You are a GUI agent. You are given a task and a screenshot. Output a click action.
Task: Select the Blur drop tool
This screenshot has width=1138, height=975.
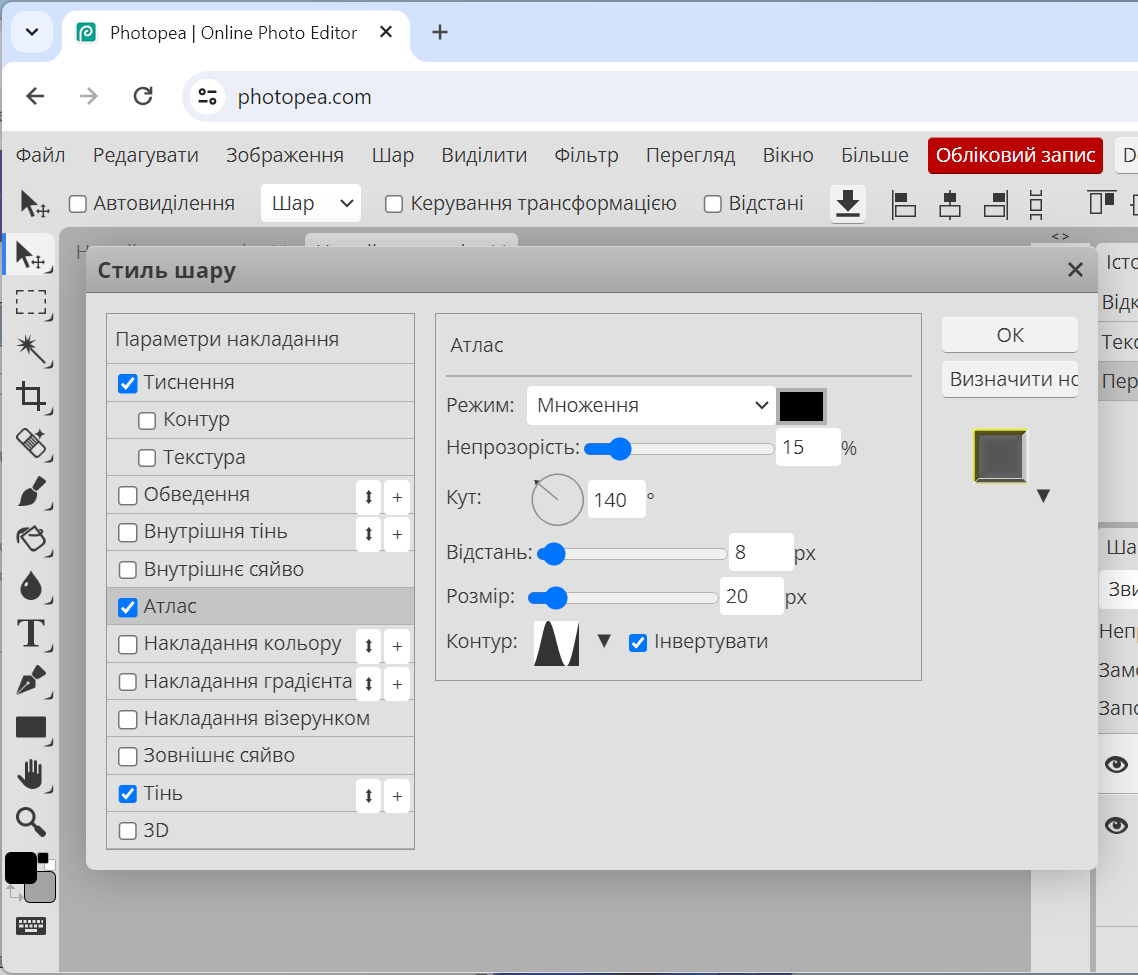(31, 586)
